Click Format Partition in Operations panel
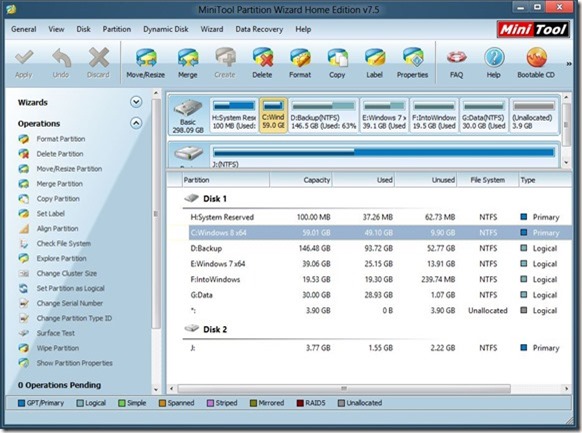The width and height of the screenshot is (582, 433). 61,139
